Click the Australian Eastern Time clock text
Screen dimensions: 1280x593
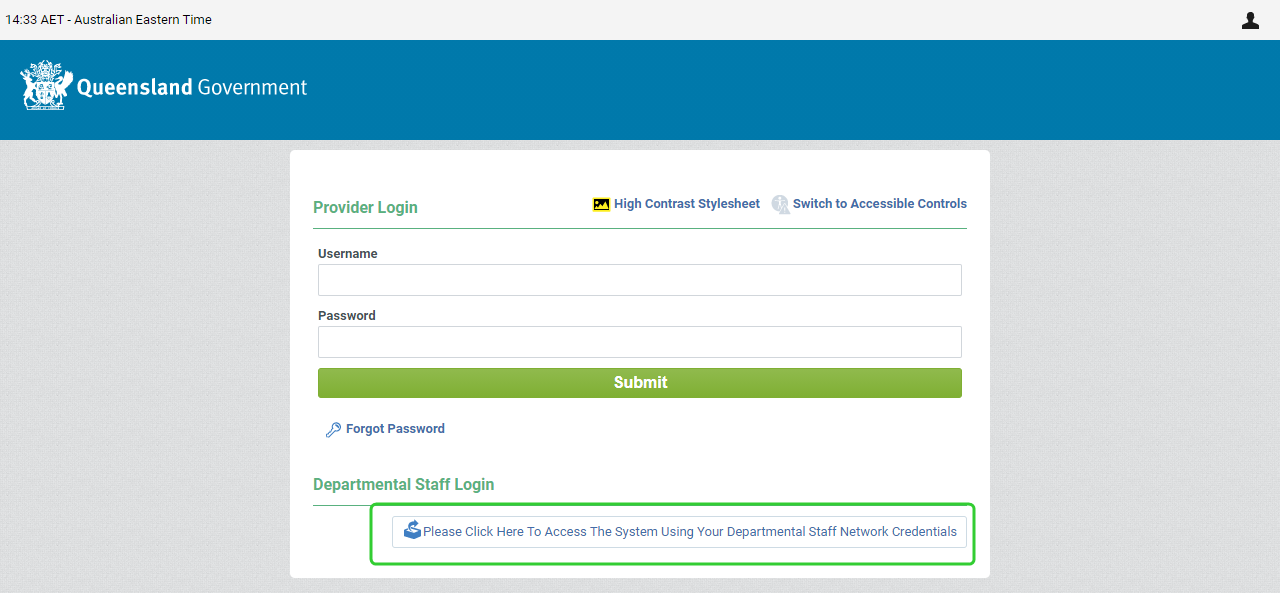tap(108, 20)
